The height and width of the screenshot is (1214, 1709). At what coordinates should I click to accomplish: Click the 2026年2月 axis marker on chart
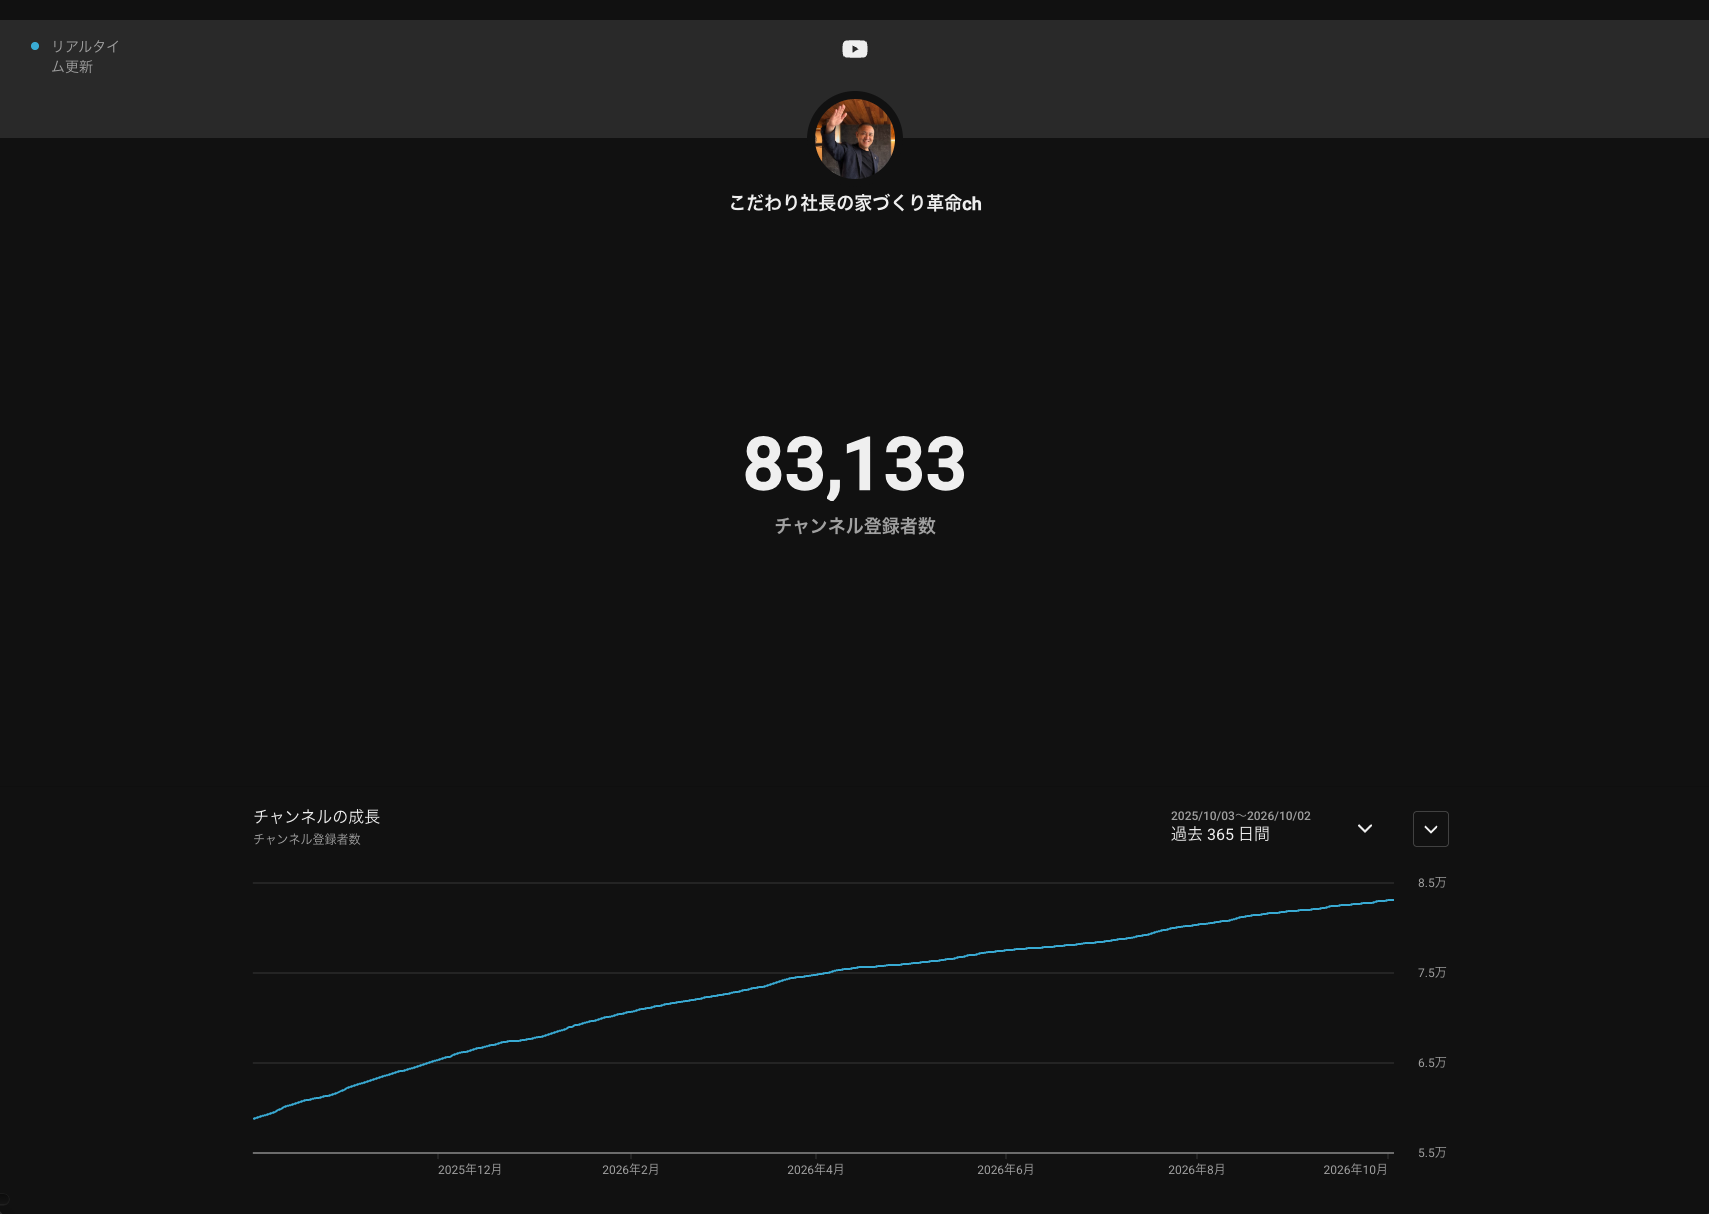pos(631,1170)
